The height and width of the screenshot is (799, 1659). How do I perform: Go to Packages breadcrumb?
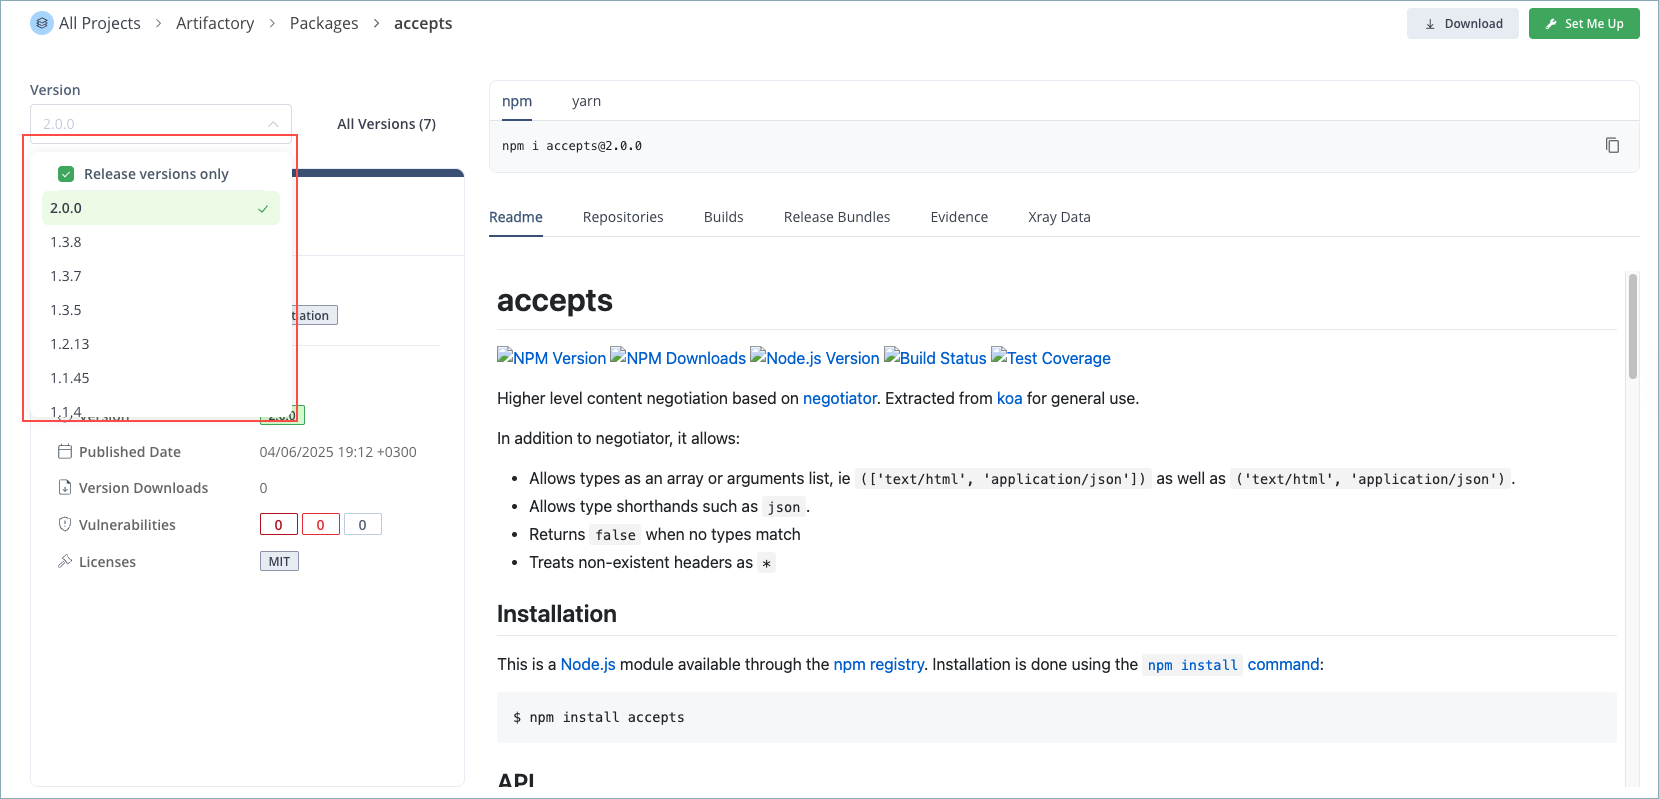click(324, 23)
